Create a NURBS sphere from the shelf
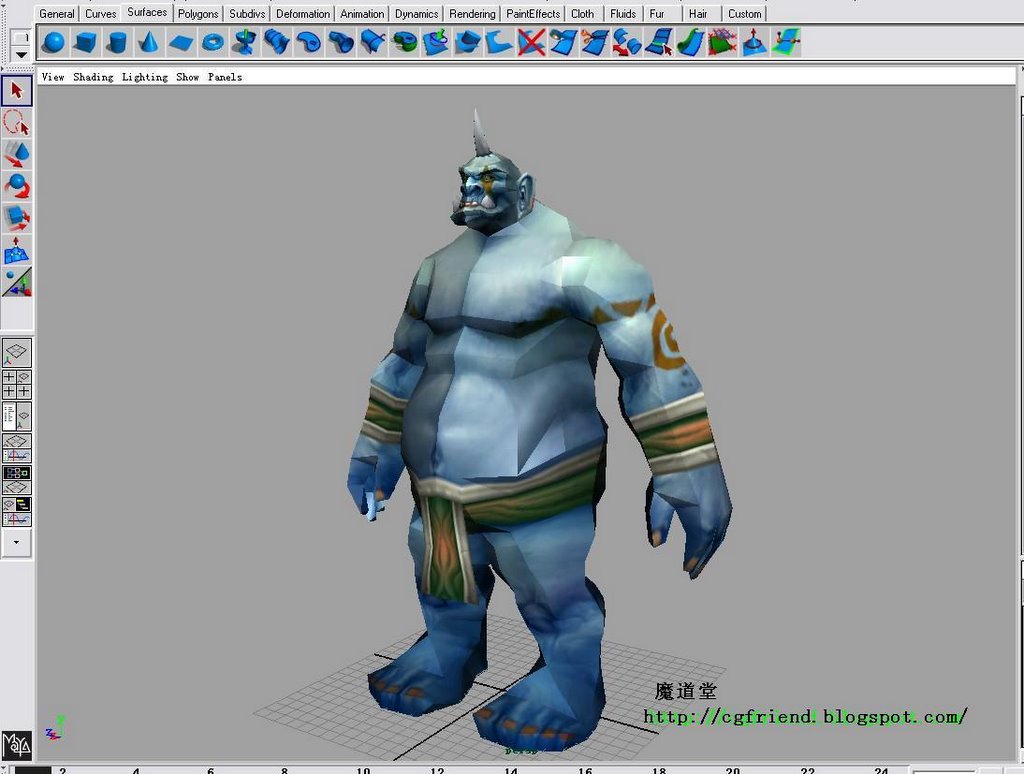The height and width of the screenshot is (774, 1024). click(x=53, y=42)
